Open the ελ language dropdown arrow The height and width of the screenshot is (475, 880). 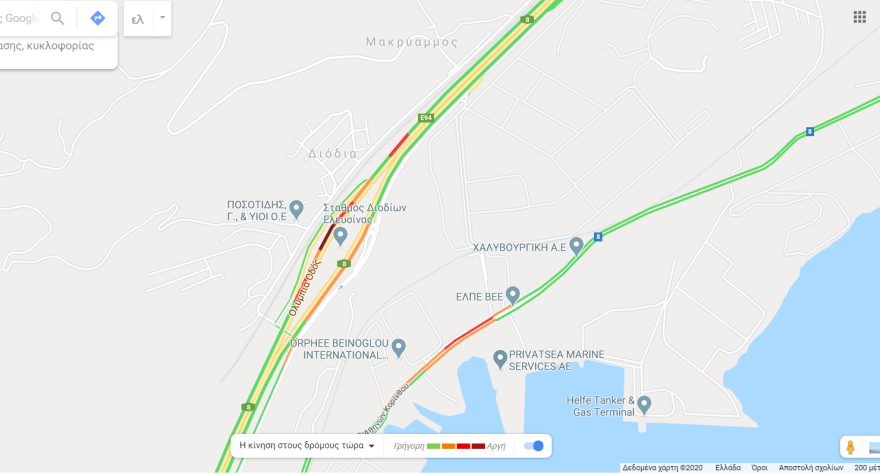pyautogui.click(x=162, y=18)
